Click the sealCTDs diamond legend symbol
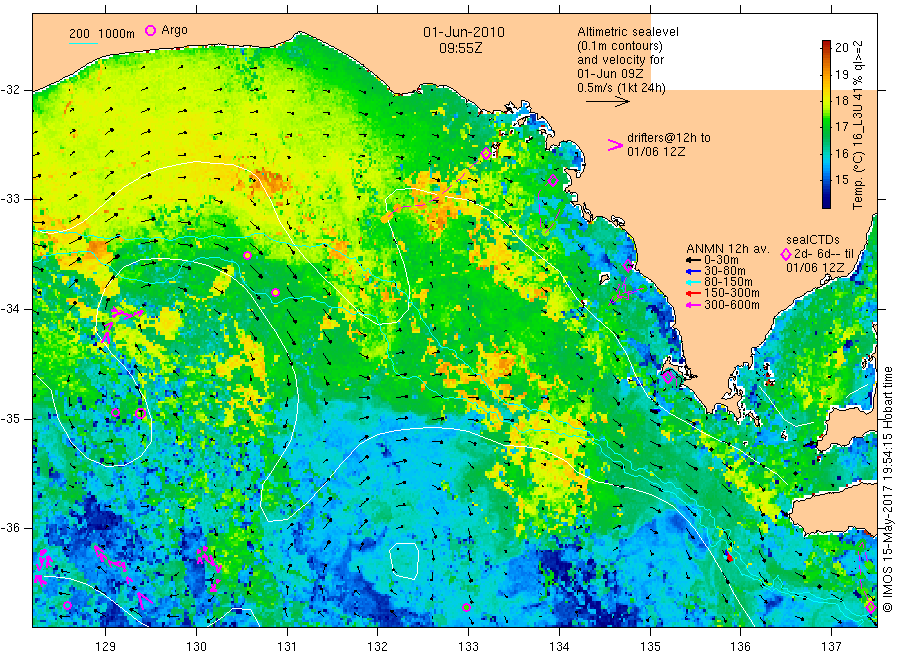The image size is (900, 660). point(786,254)
